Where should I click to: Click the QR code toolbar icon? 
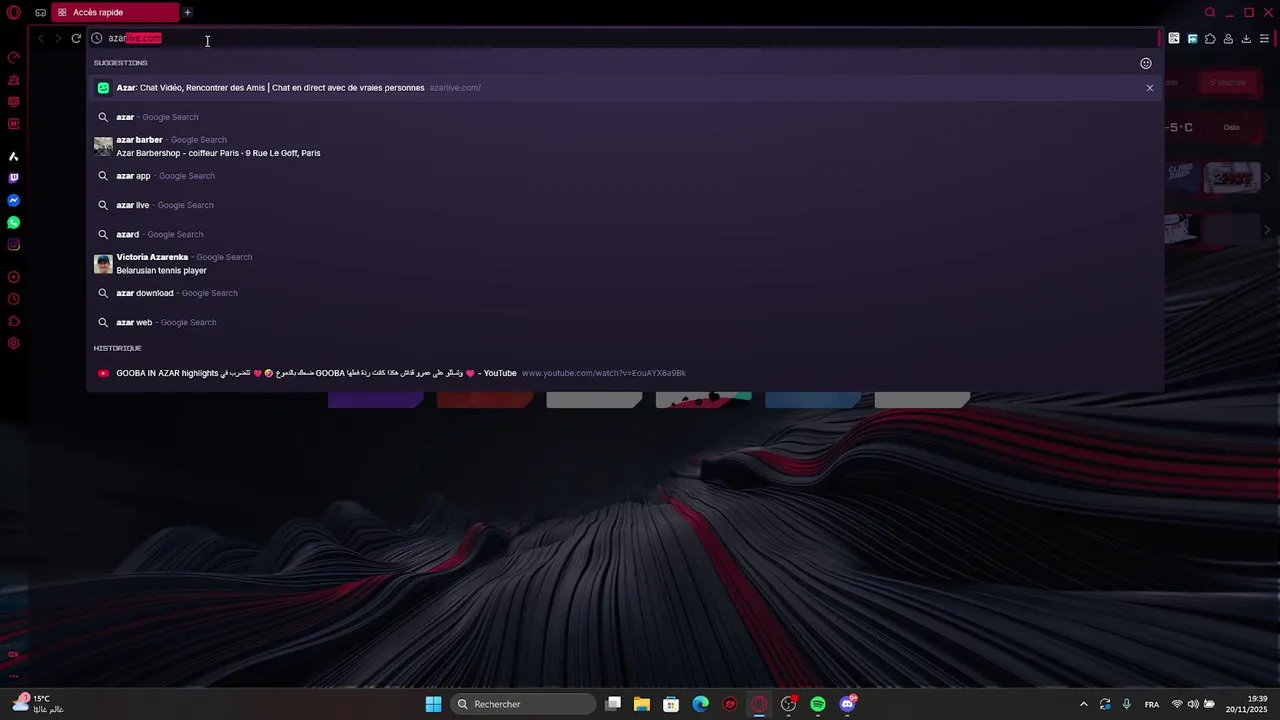click(1174, 39)
